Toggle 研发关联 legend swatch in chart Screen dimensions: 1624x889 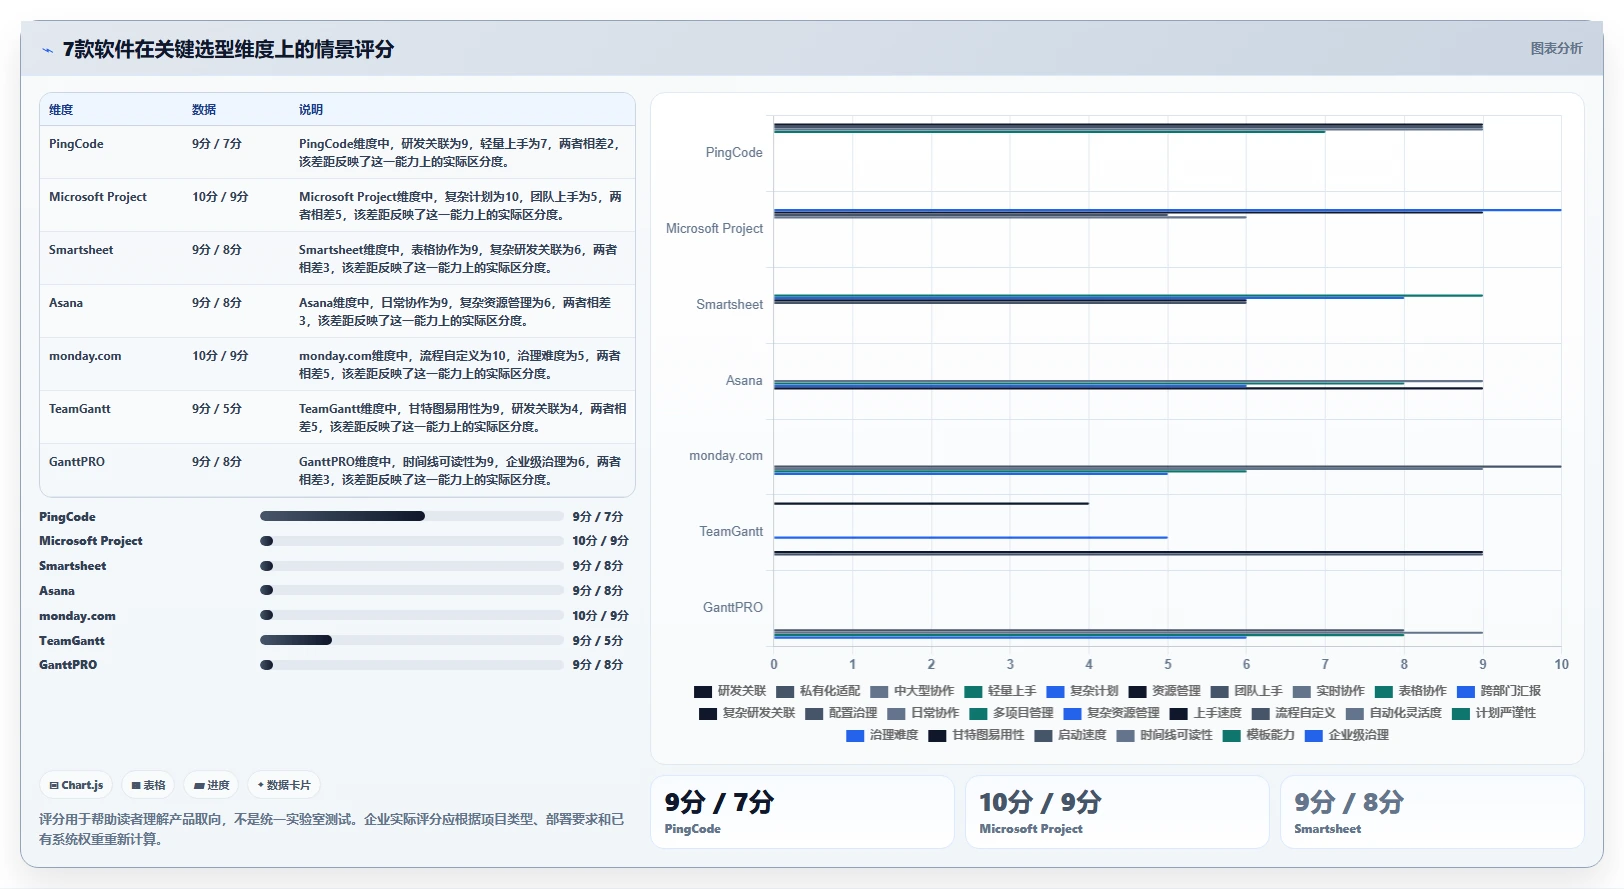[703, 691]
